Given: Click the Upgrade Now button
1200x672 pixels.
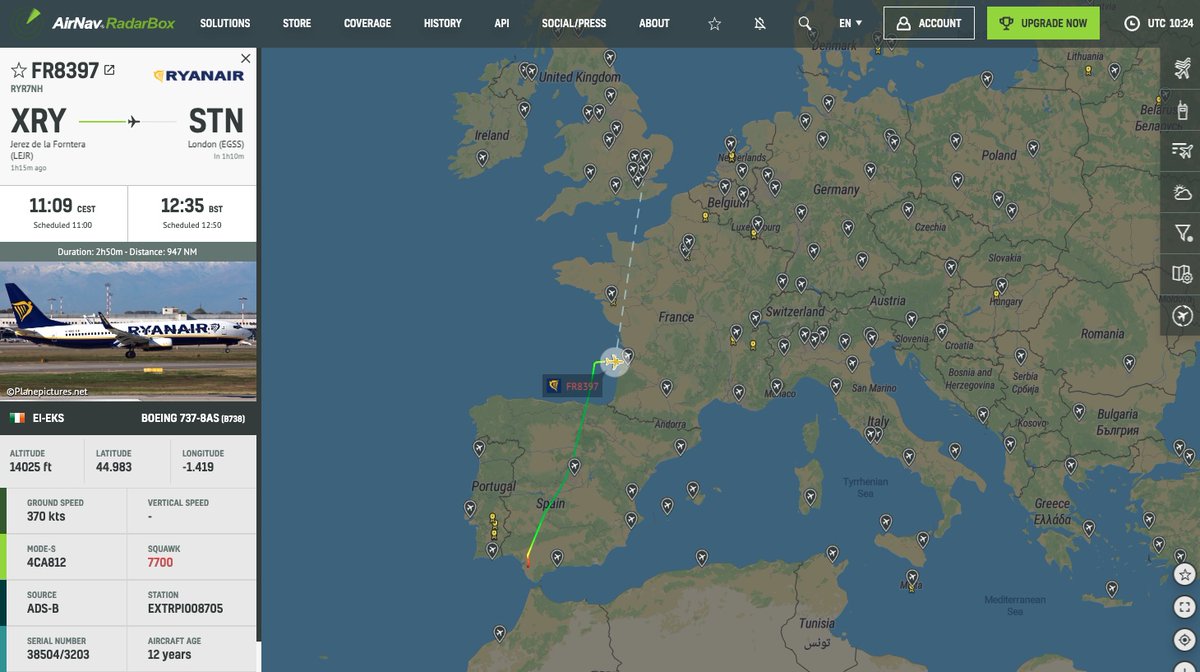Looking at the screenshot, I should click(1043, 23).
